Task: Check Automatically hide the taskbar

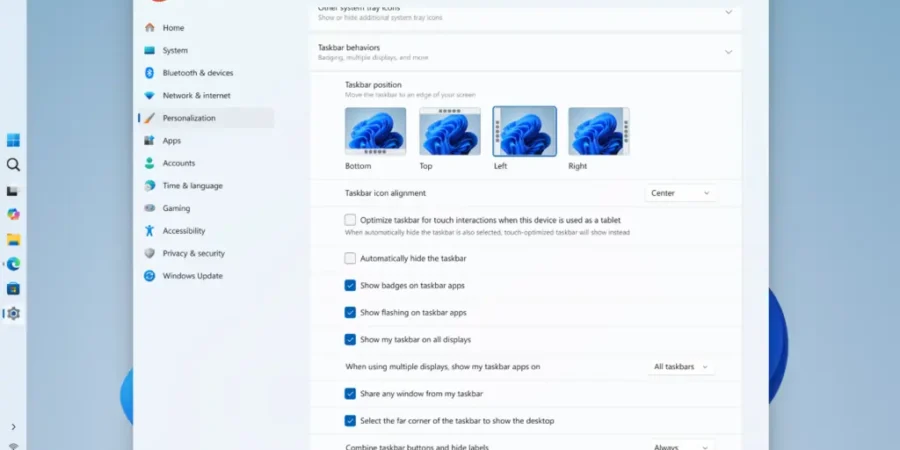Action: [350, 258]
